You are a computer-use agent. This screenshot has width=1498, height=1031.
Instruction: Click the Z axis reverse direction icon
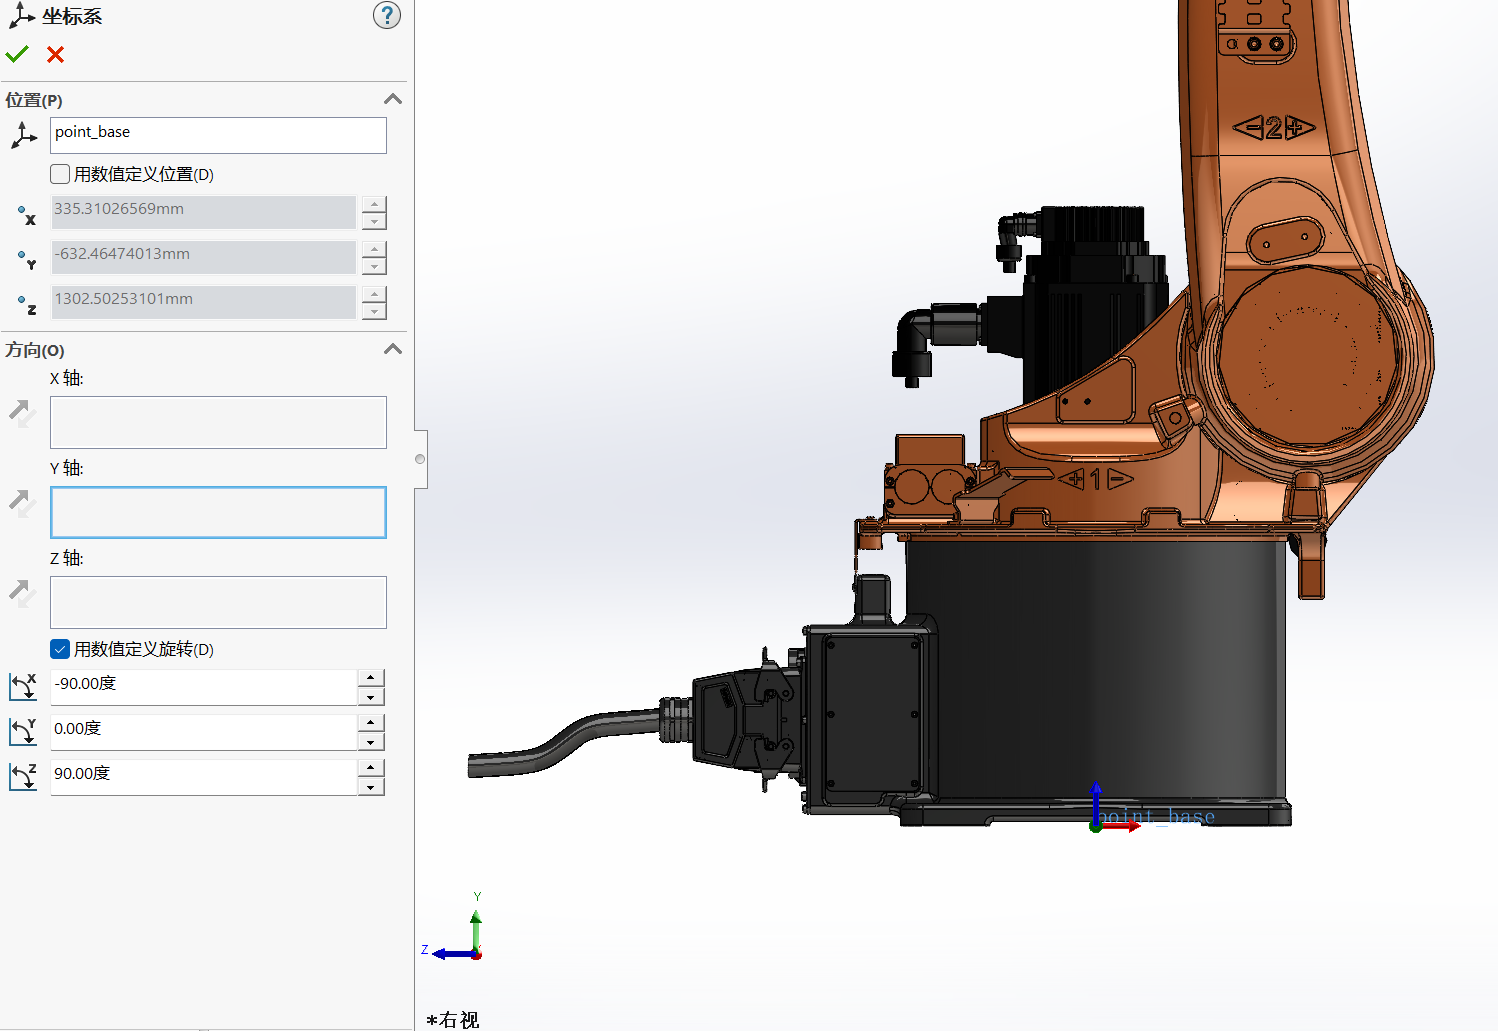[22, 592]
